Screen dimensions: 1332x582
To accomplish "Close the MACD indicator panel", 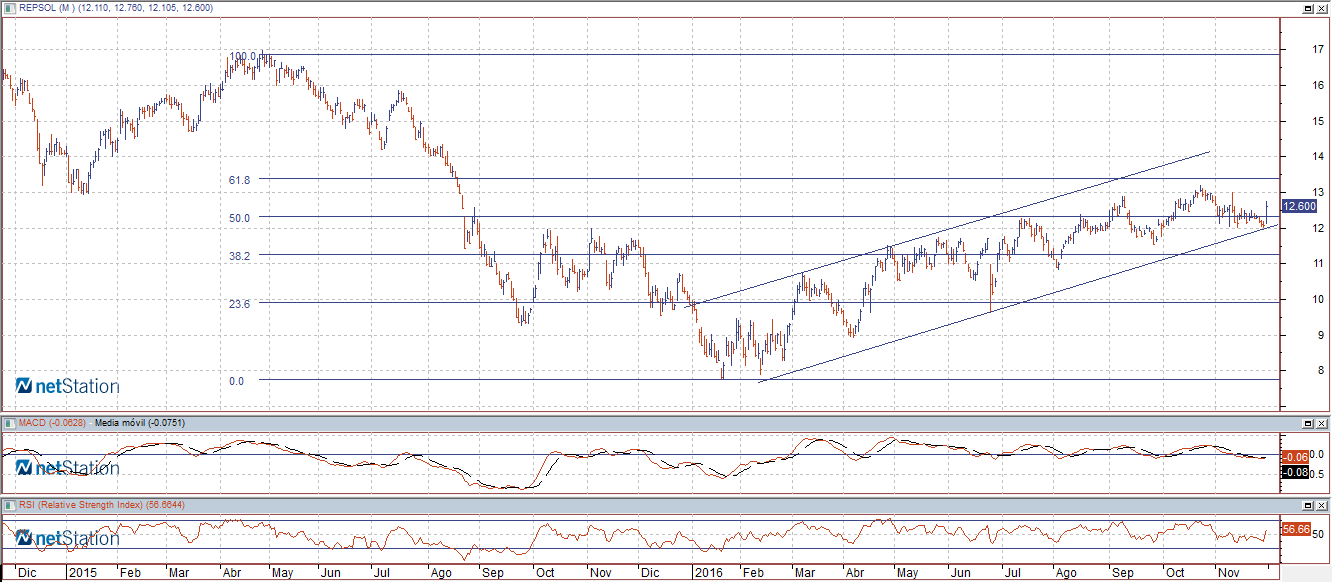I will point(1322,424).
